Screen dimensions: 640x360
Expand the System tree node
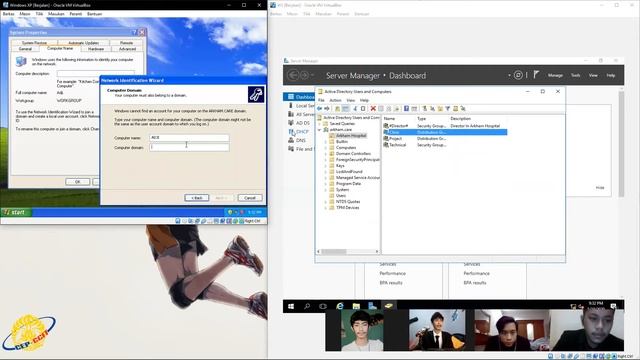click(x=326, y=190)
